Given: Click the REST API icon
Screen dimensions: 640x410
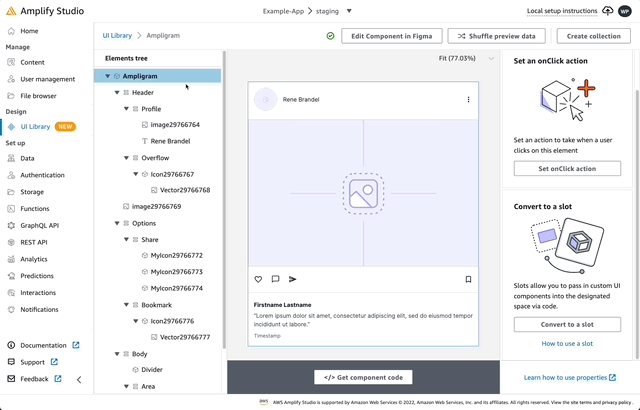Looking at the screenshot, I should 11,242.
